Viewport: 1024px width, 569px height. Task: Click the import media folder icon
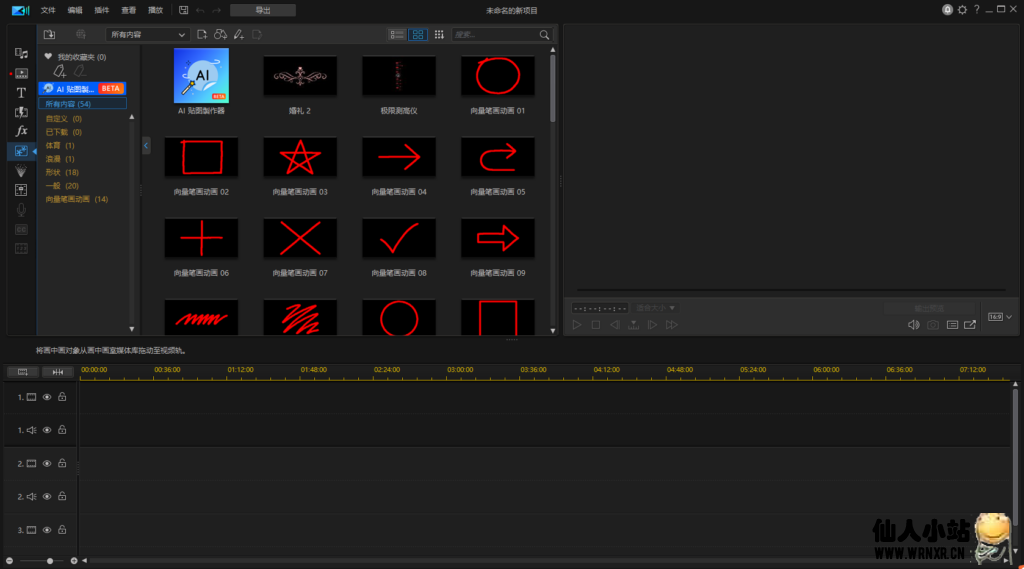click(x=49, y=34)
